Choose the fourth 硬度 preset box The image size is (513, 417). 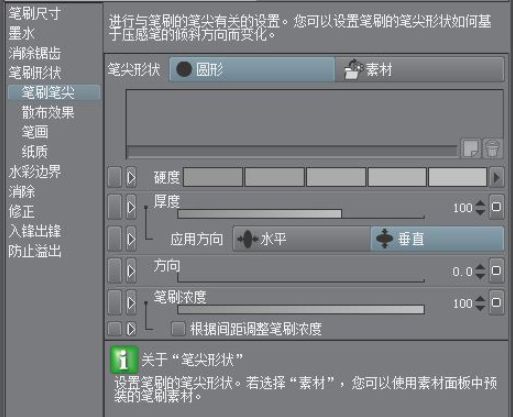click(397, 177)
